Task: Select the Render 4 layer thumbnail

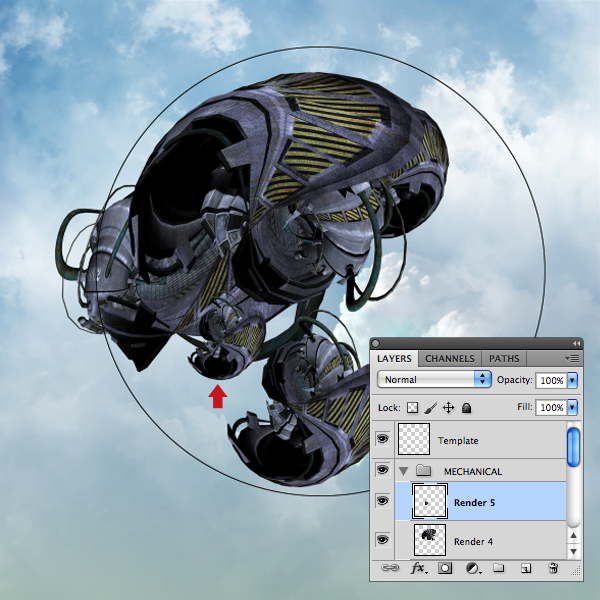Action: coord(430,540)
